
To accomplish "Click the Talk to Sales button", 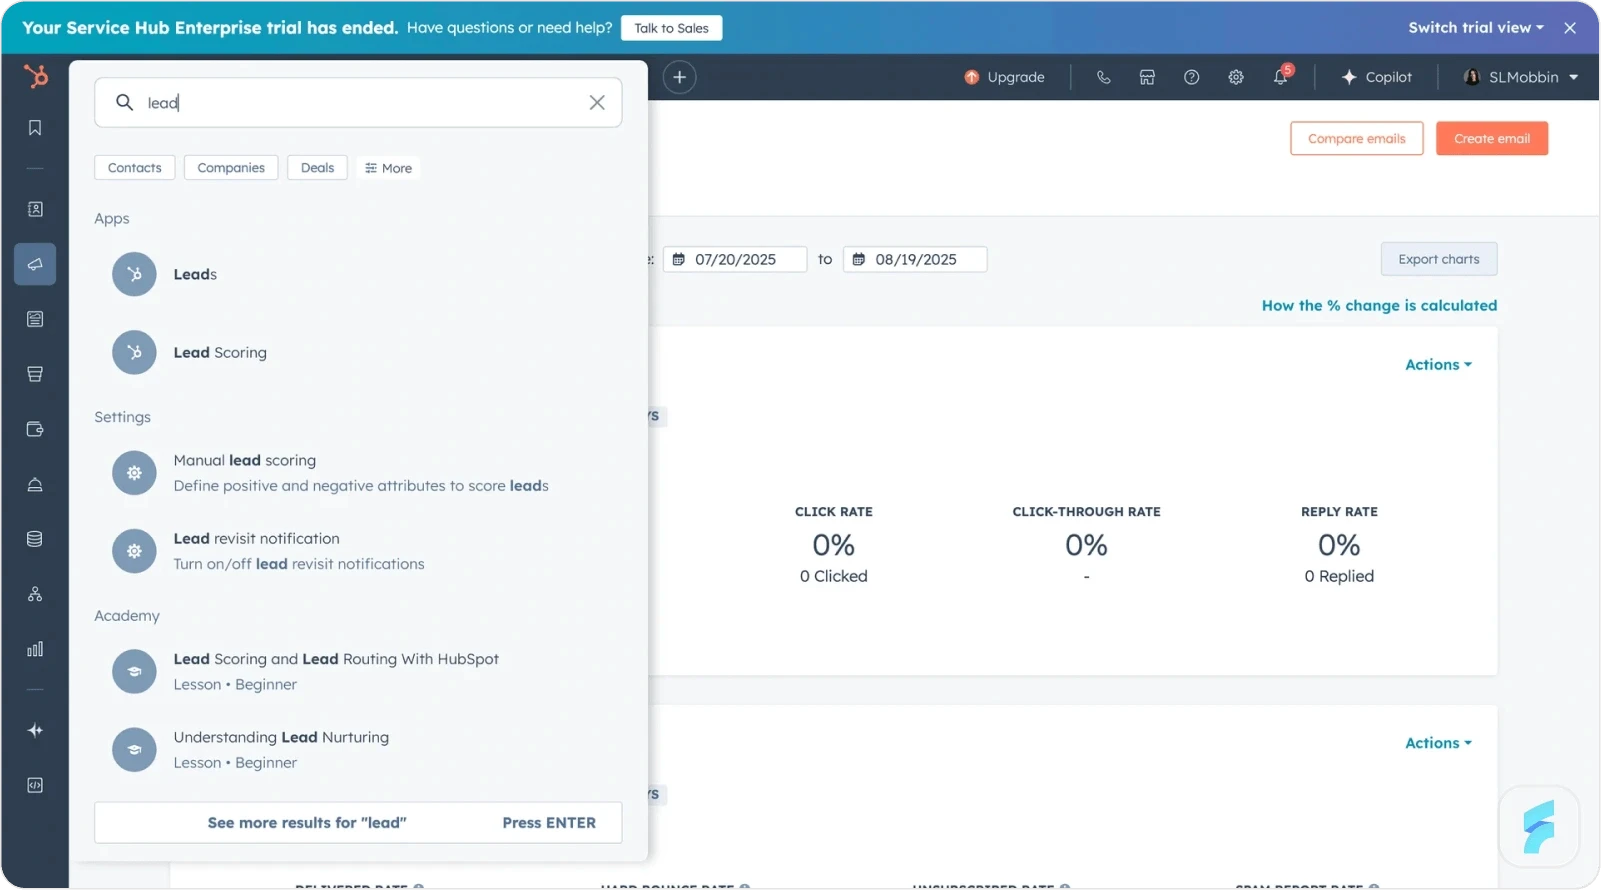I will click(671, 28).
